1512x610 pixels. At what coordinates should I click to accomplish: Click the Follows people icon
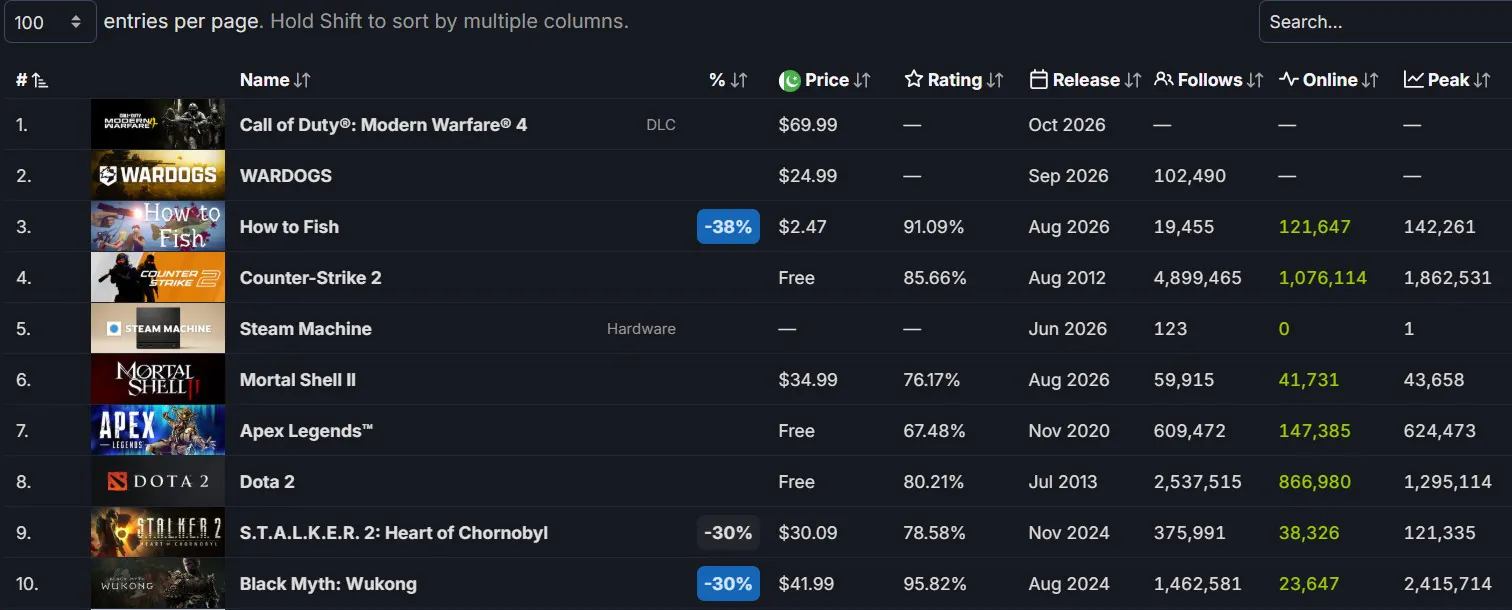pos(1163,80)
